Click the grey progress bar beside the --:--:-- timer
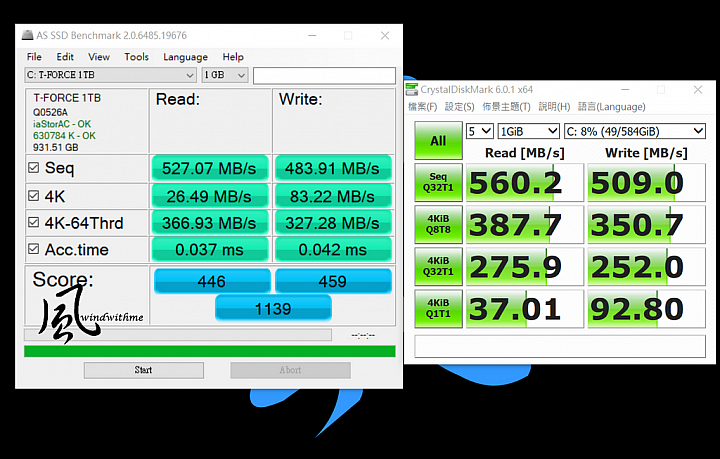720x459 pixels. pos(178,335)
